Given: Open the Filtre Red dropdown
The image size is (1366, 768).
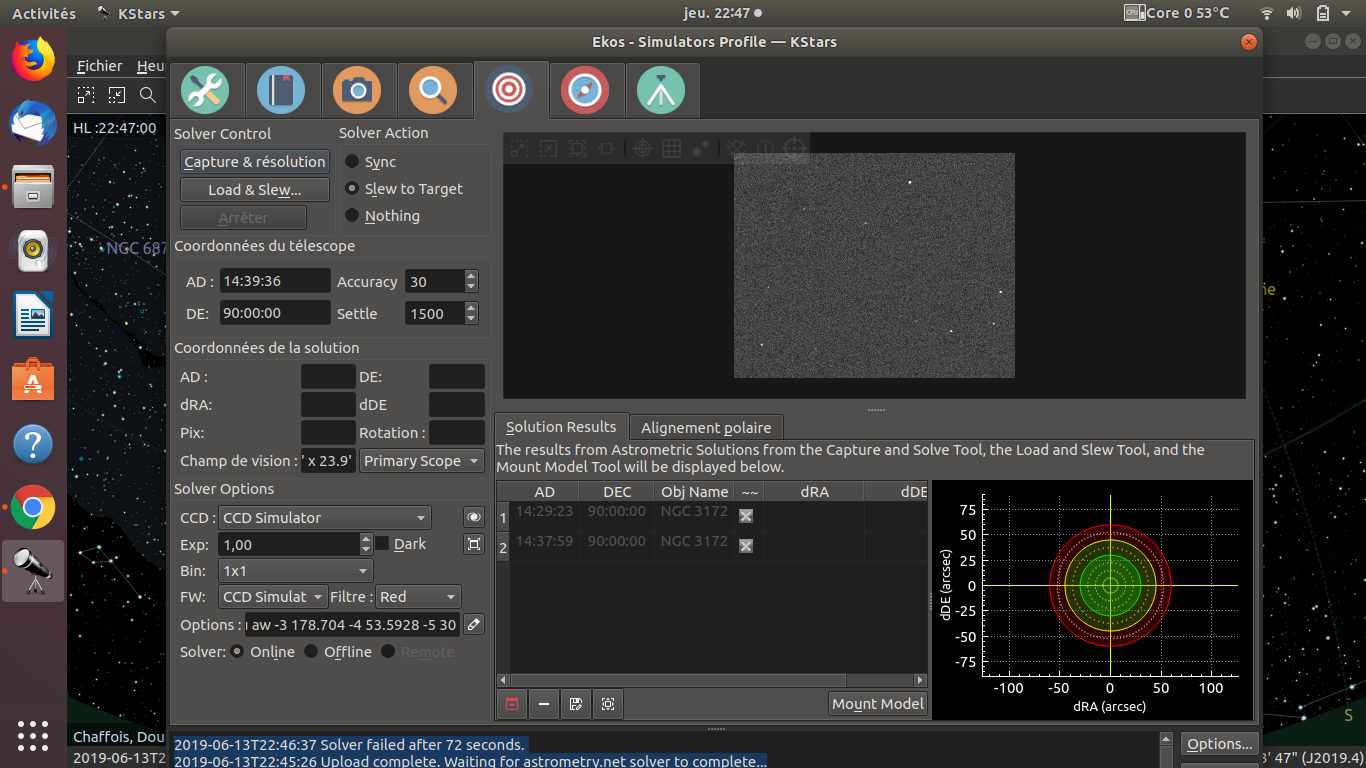Looking at the screenshot, I should (x=418, y=597).
